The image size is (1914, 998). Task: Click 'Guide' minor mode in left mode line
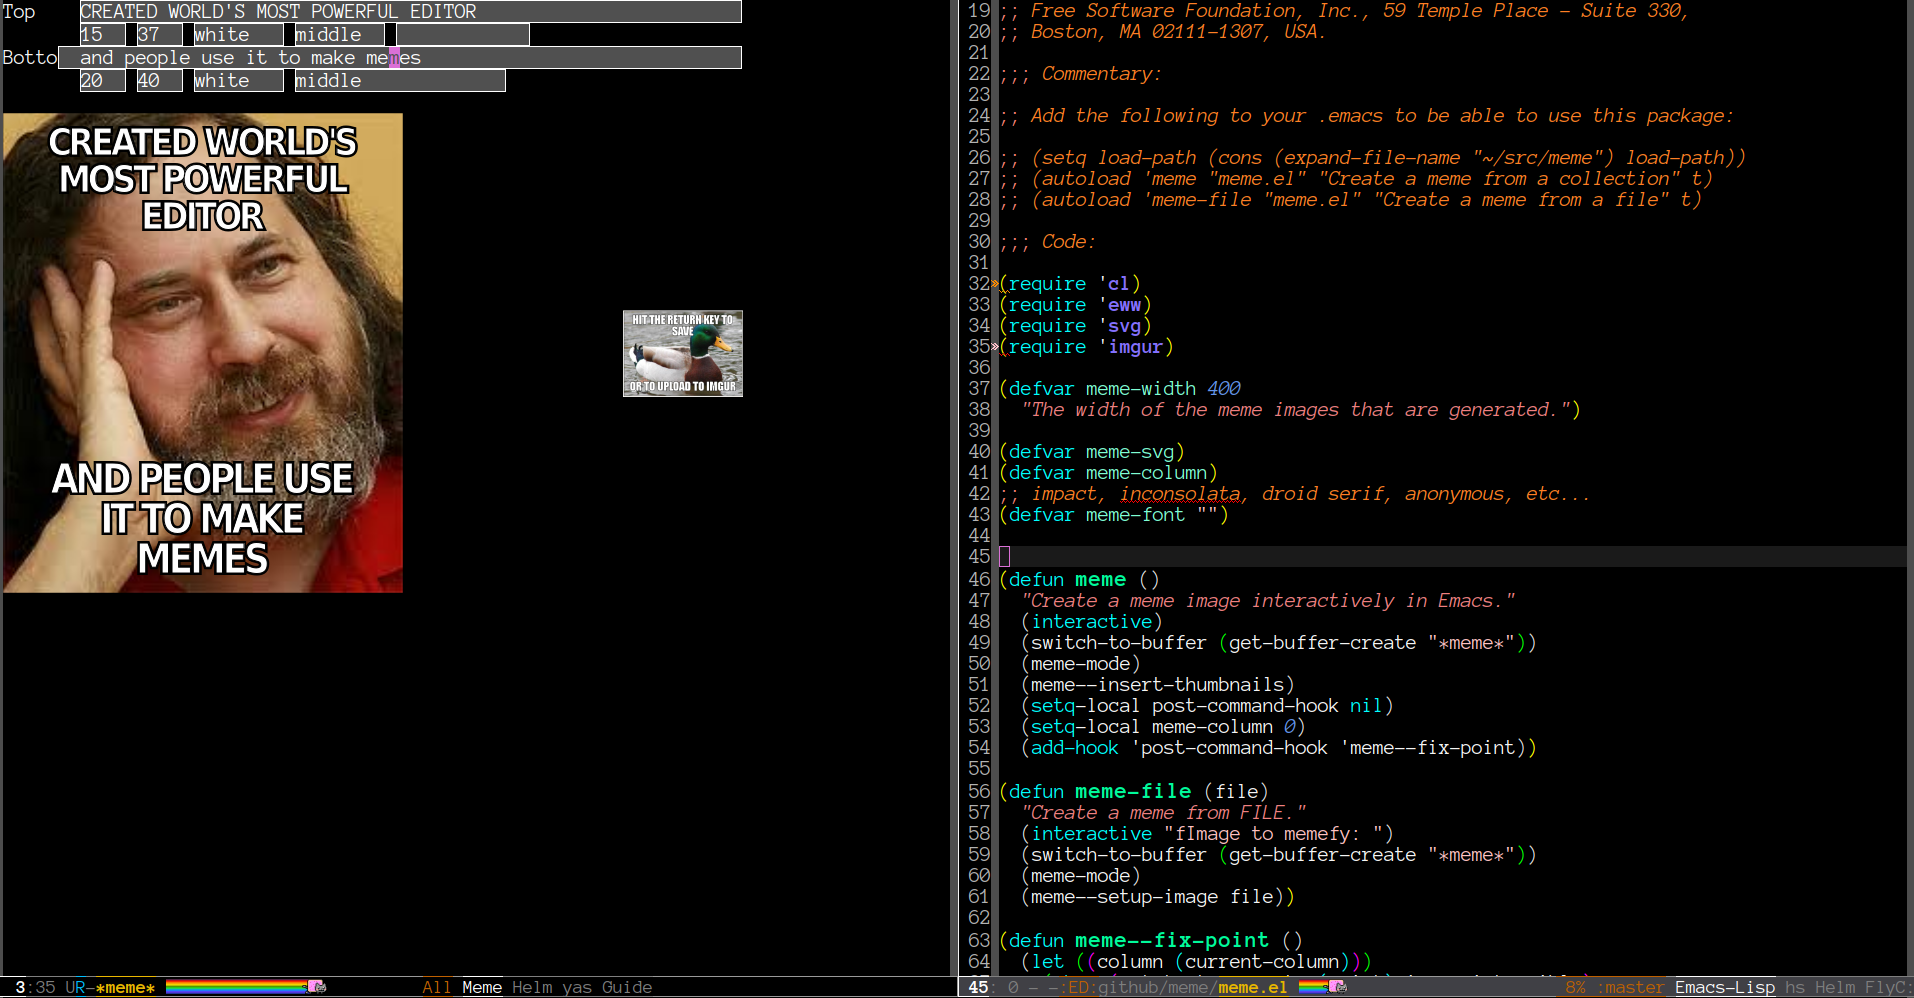pos(627,988)
